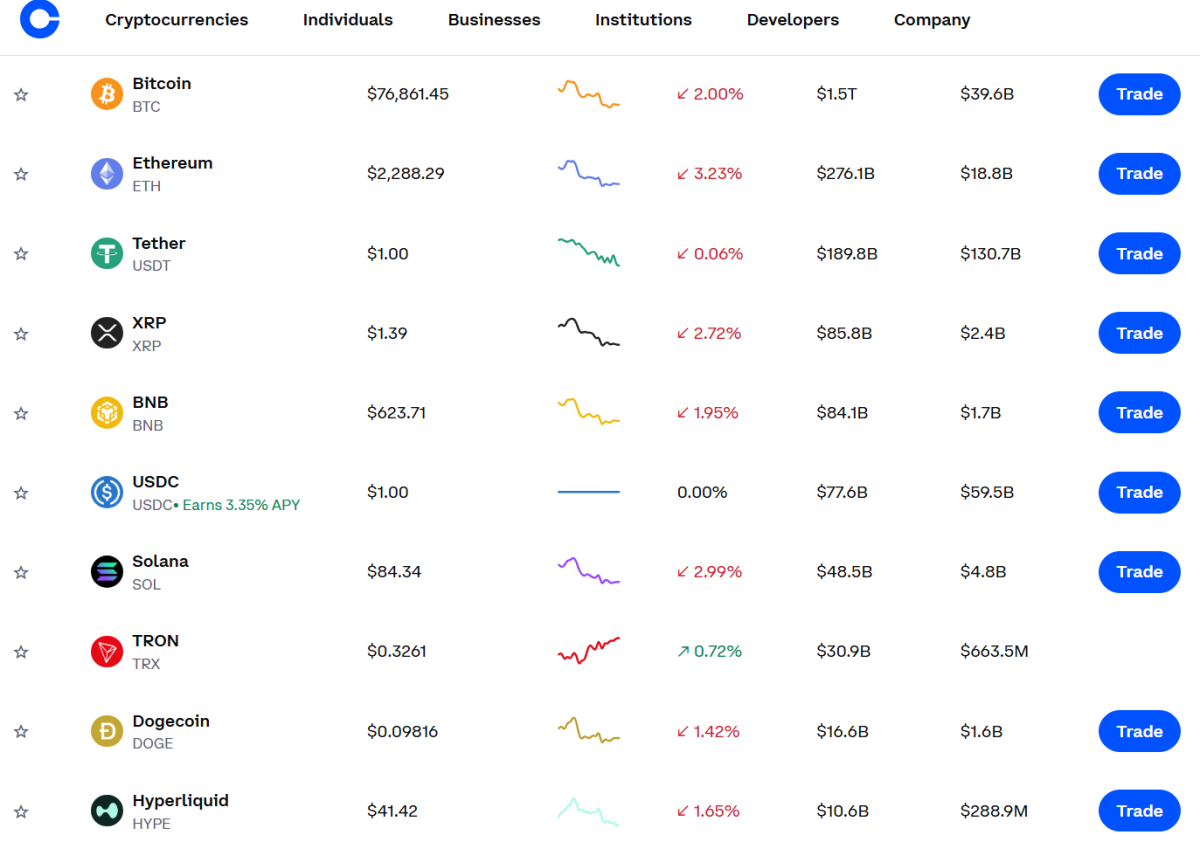1200x842 pixels.
Task: Open the Developers menu item
Action: coord(793,20)
